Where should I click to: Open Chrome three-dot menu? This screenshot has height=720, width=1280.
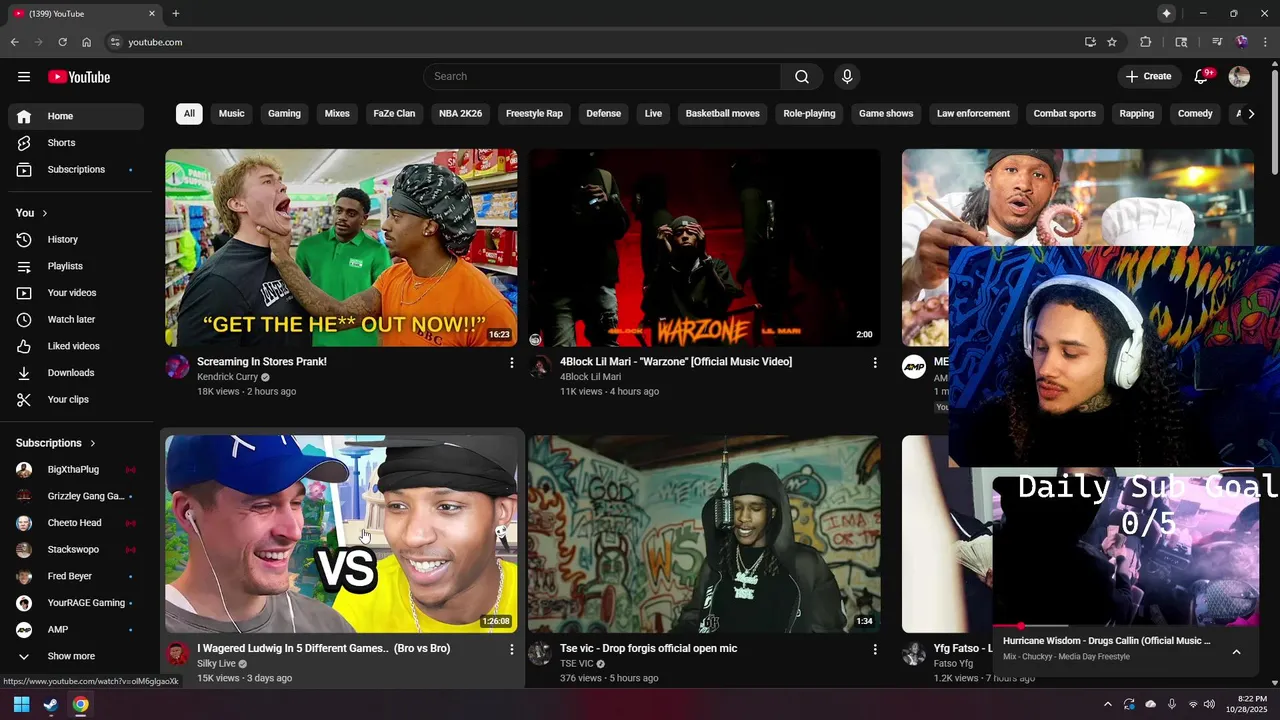(x=1266, y=42)
